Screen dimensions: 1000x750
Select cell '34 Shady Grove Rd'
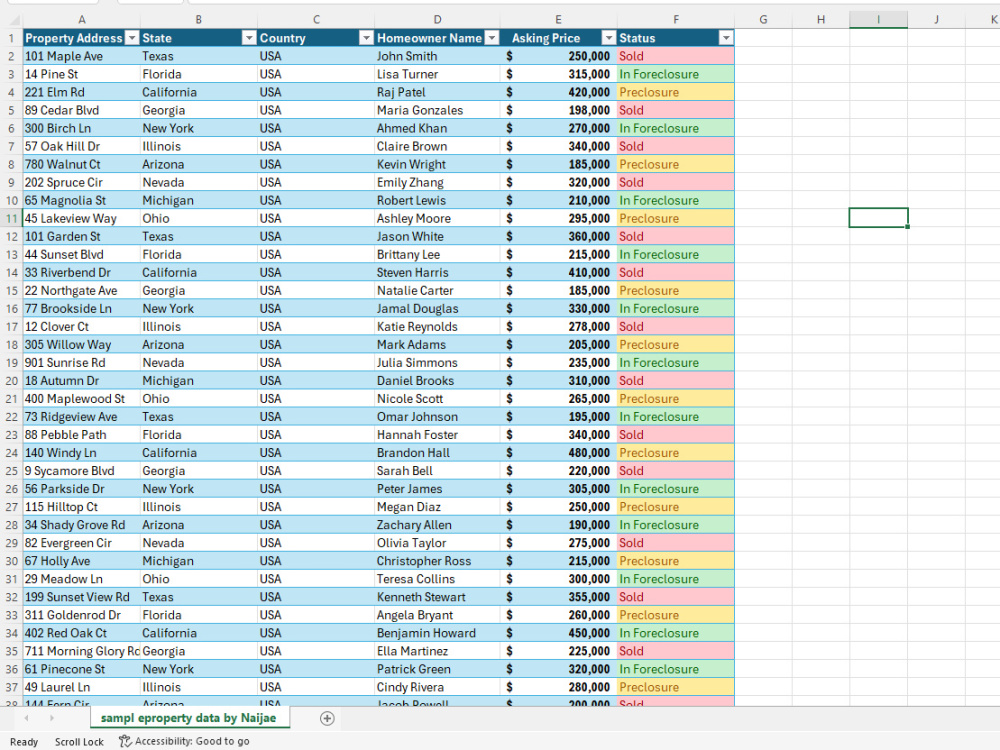point(82,525)
